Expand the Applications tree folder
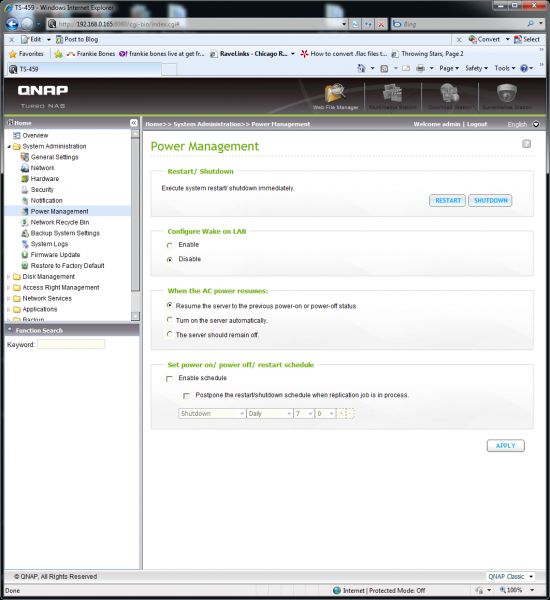The image size is (550, 600). [x=8, y=309]
